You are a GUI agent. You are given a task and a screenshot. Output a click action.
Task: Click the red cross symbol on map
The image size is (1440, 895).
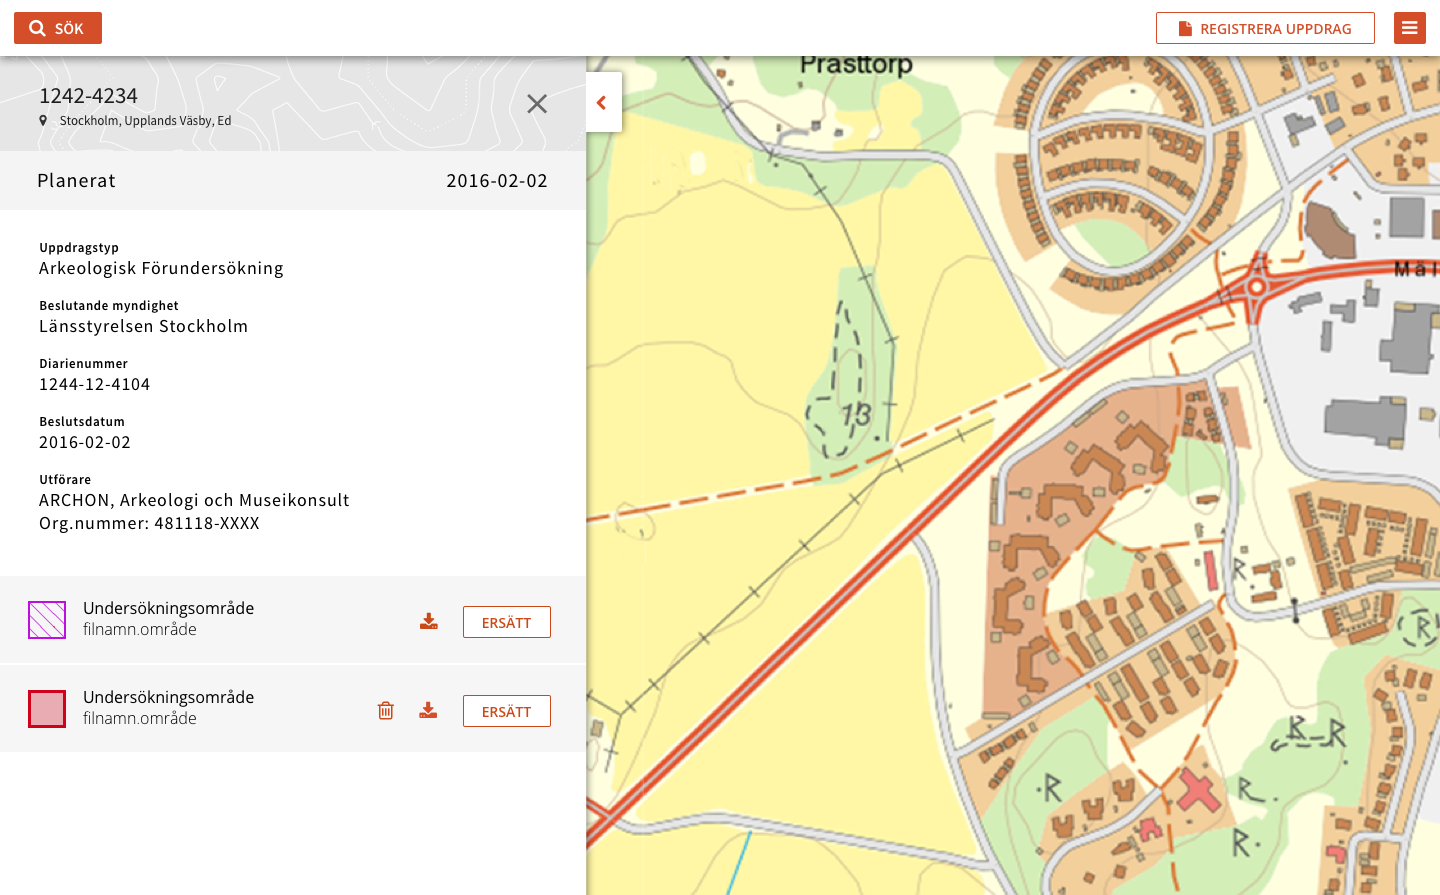click(x=1197, y=790)
